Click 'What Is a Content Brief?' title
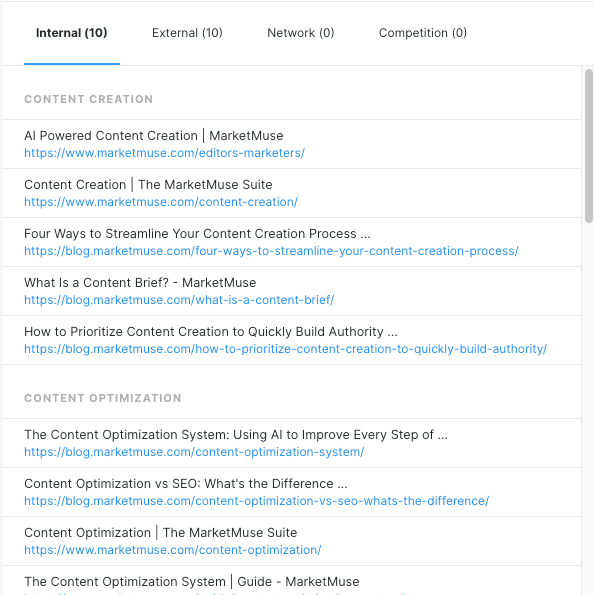This screenshot has height=595, width=594. [x=140, y=283]
